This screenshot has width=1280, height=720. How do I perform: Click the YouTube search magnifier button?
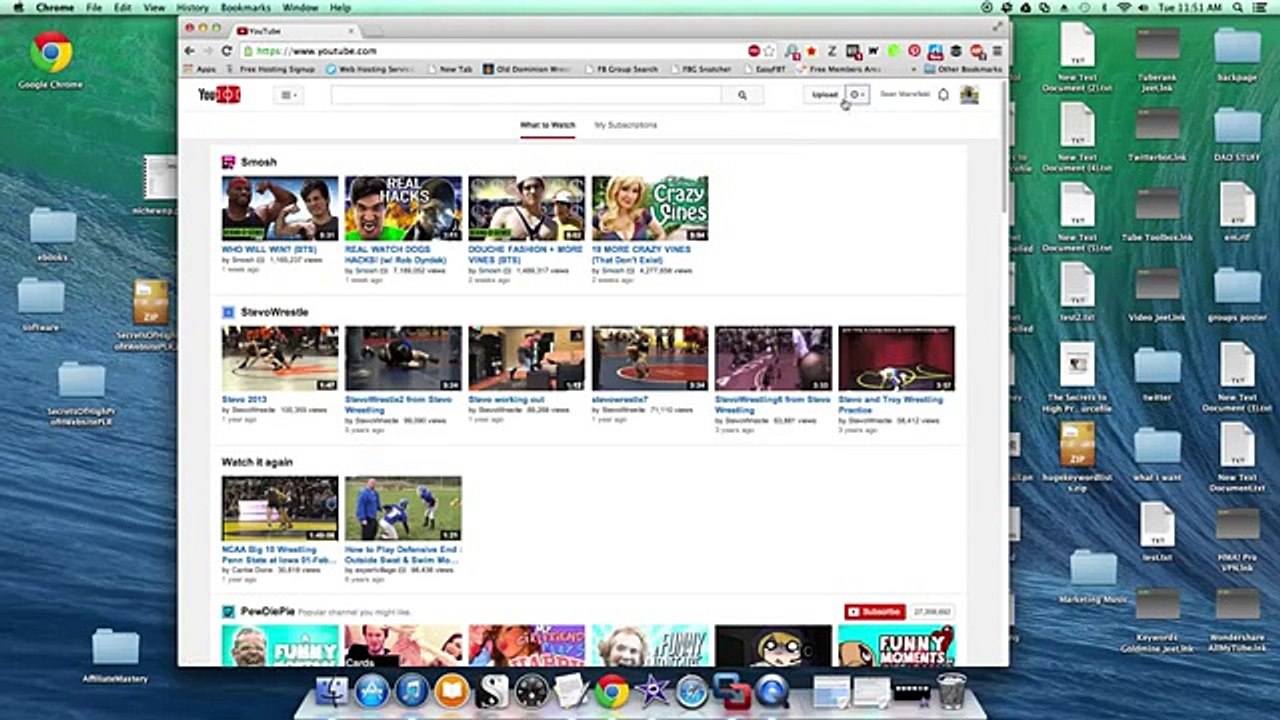coord(742,95)
